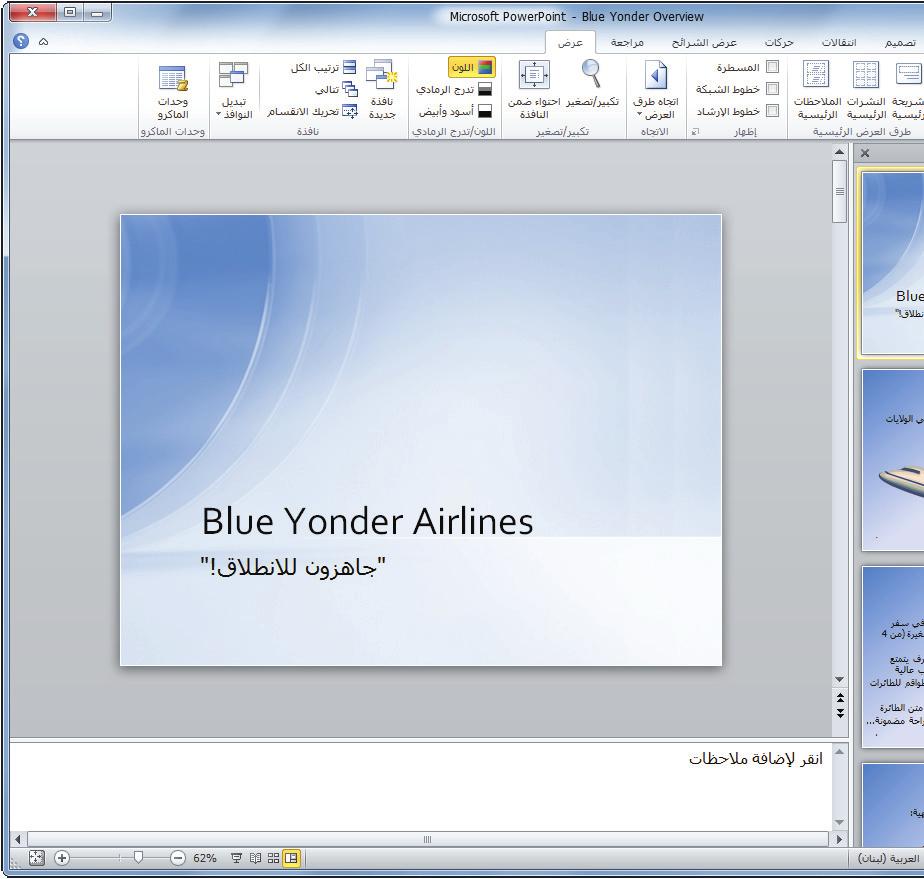Click the Arabic subtitle on the slide
This screenshot has height=879, width=924.
click(293, 567)
